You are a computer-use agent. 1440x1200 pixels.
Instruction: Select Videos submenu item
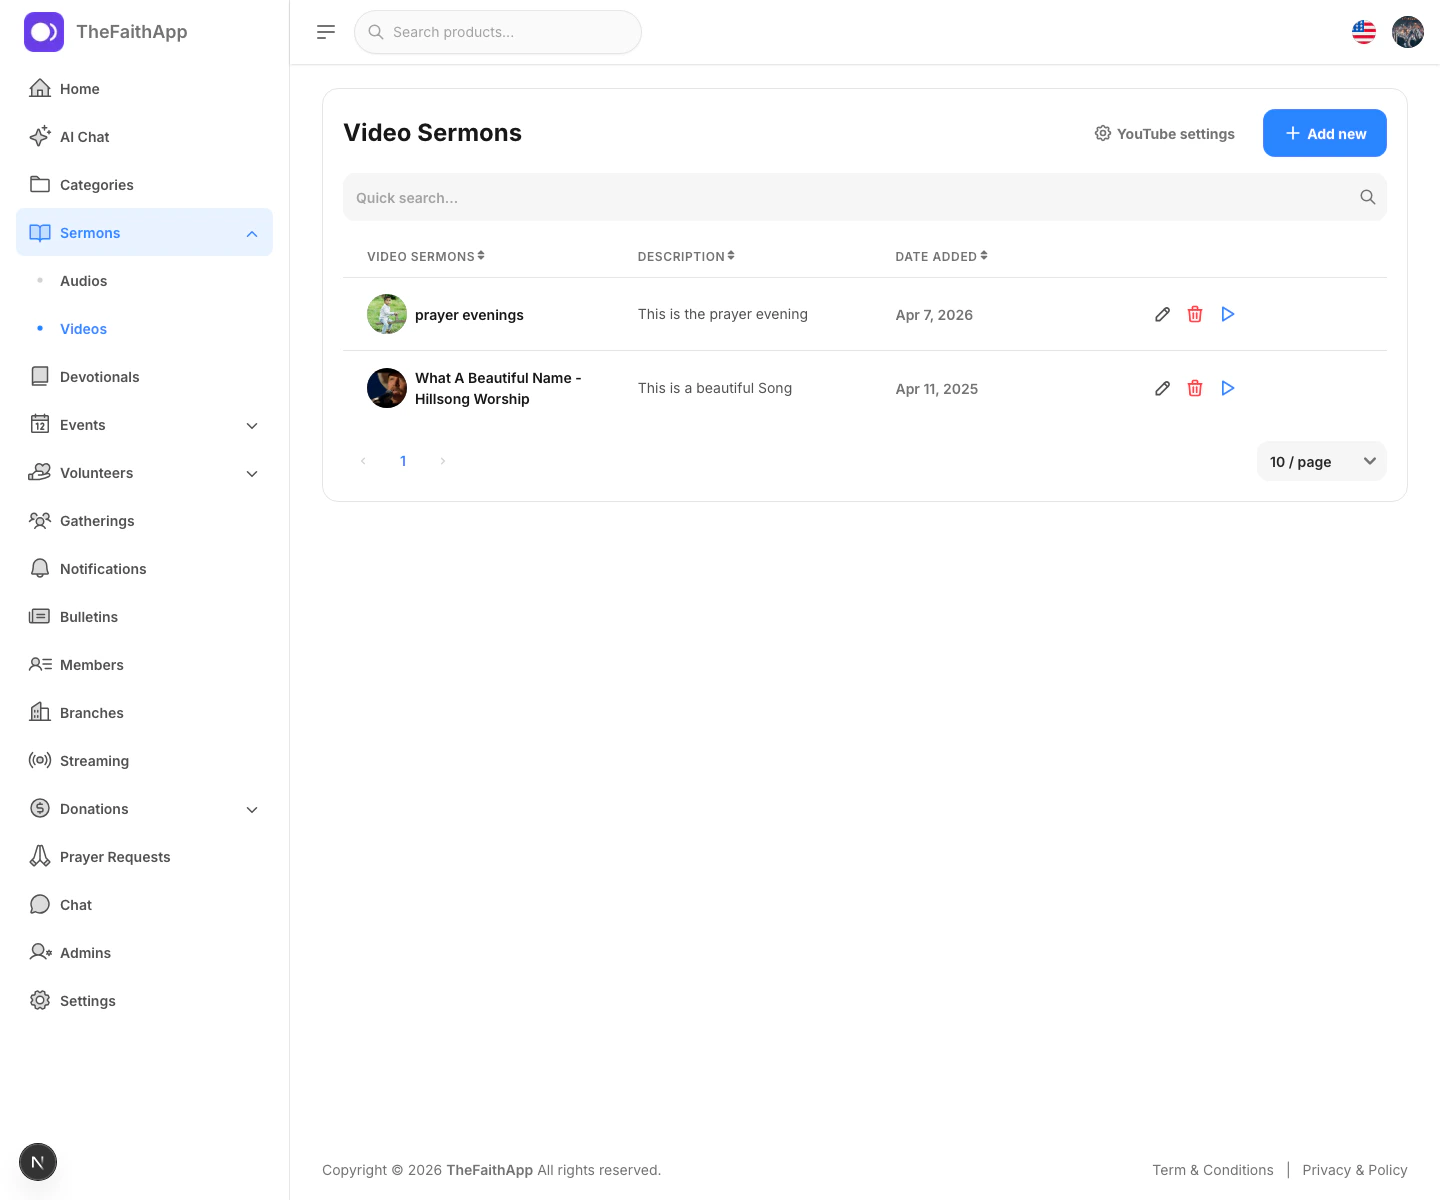coord(144,329)
